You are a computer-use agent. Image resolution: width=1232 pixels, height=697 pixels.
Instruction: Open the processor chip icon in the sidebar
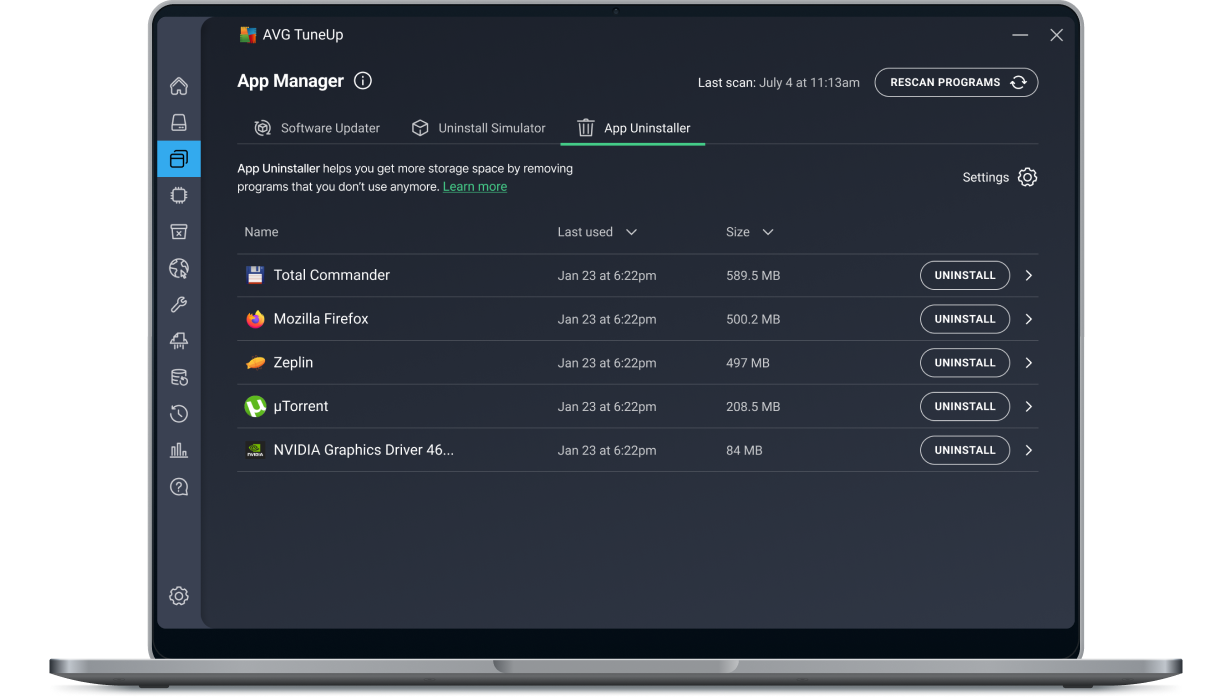tap(179, 195)
